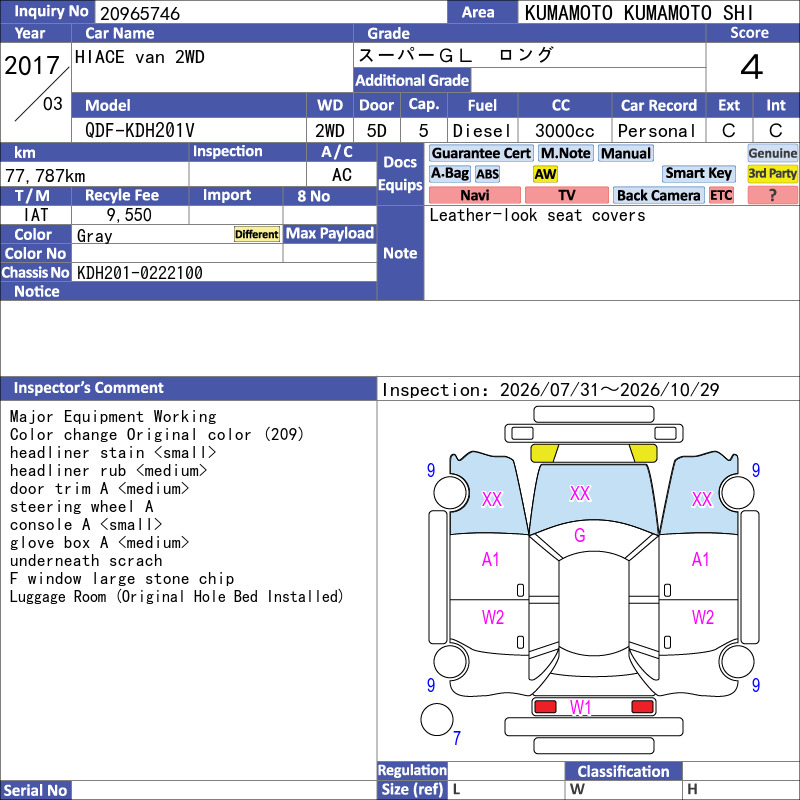The width and height of the screenshot is (800, 800).
Task: Click the red left tail light
Action: click(545, 707)
